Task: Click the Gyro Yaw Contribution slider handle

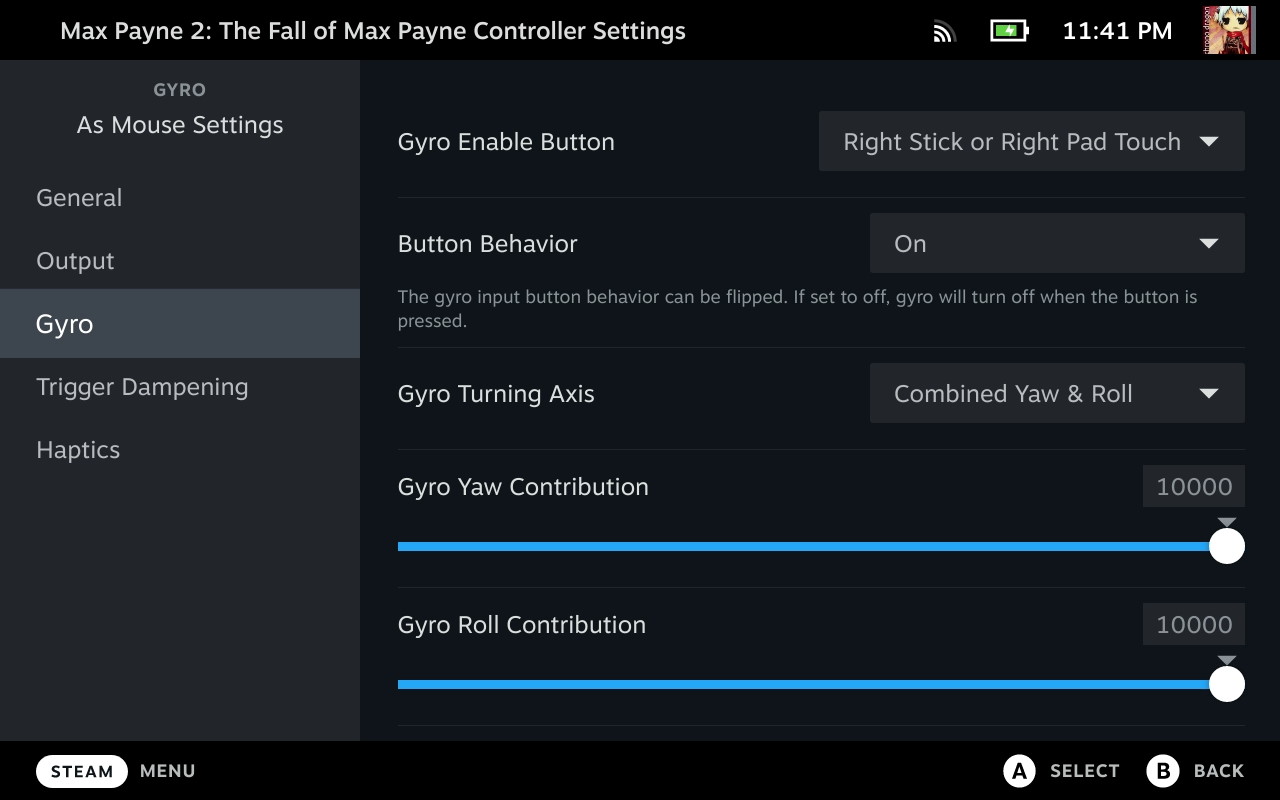Action: coord(1227,546)
